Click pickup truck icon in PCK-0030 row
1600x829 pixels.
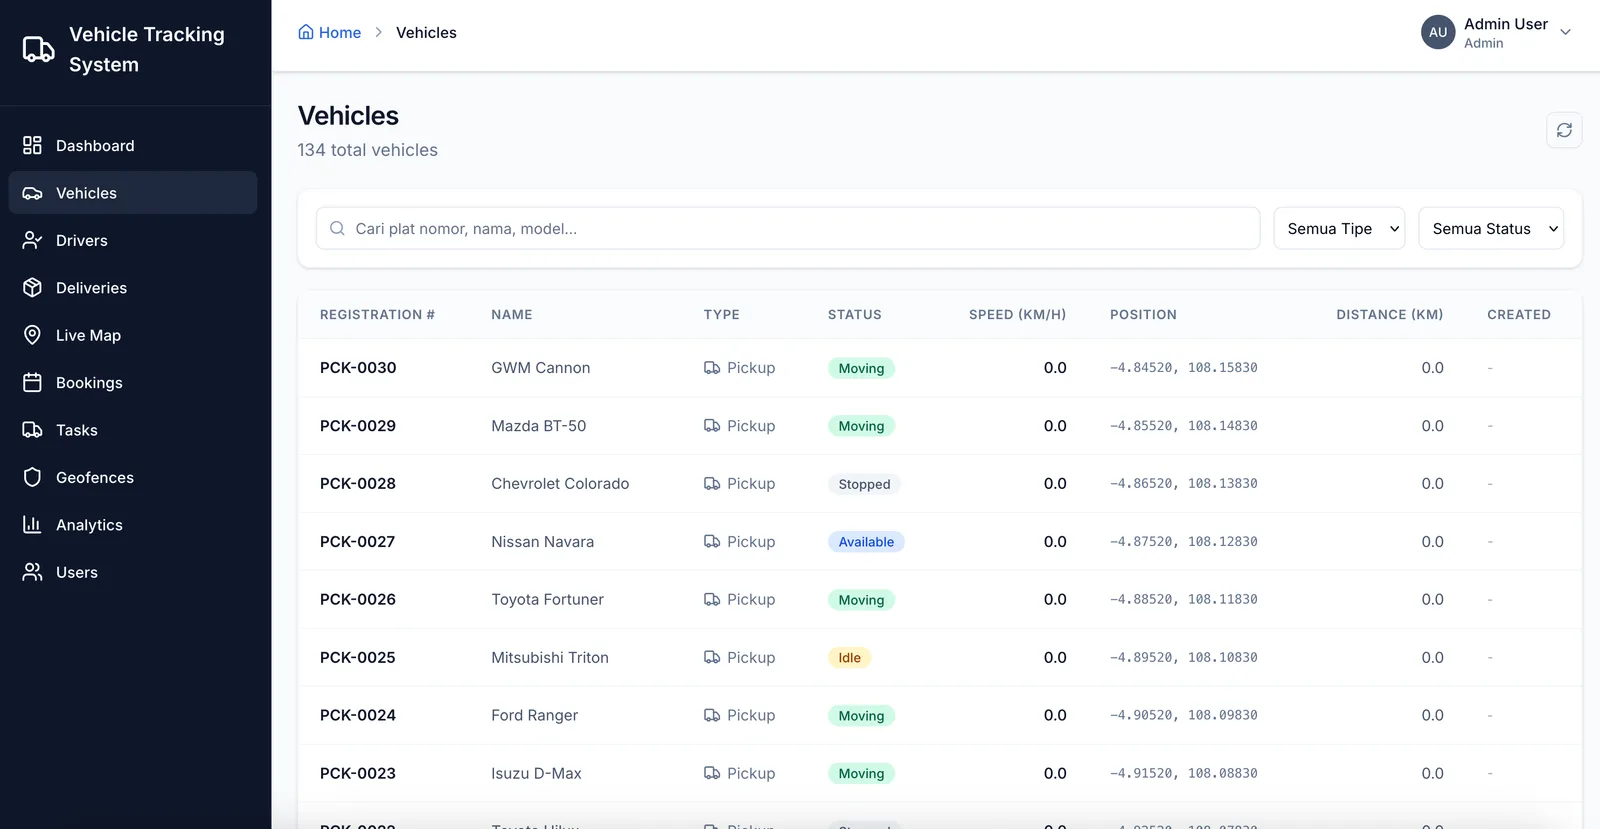[712, 368]
